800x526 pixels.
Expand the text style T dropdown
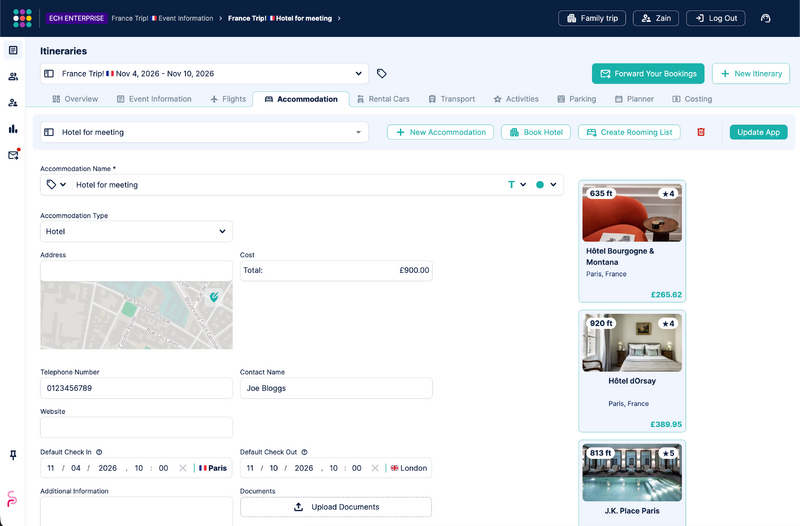tap(517, 185)
